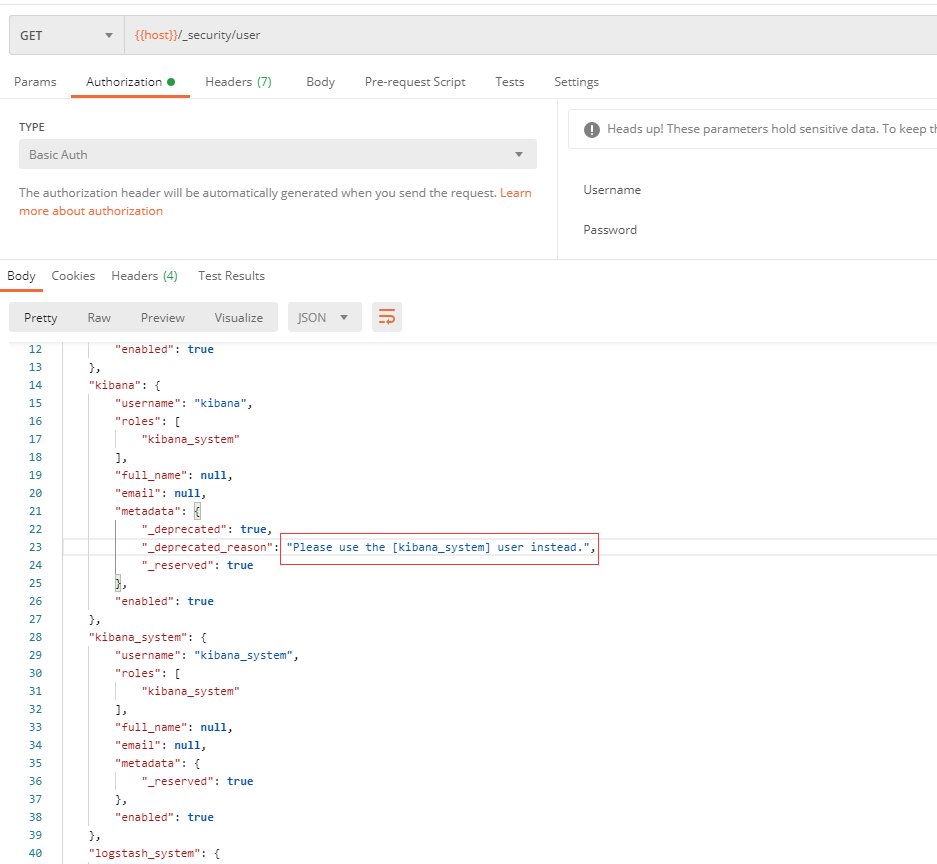Switch to Raw response view
The width and height of the screenshot is (937, 864).
99,317
